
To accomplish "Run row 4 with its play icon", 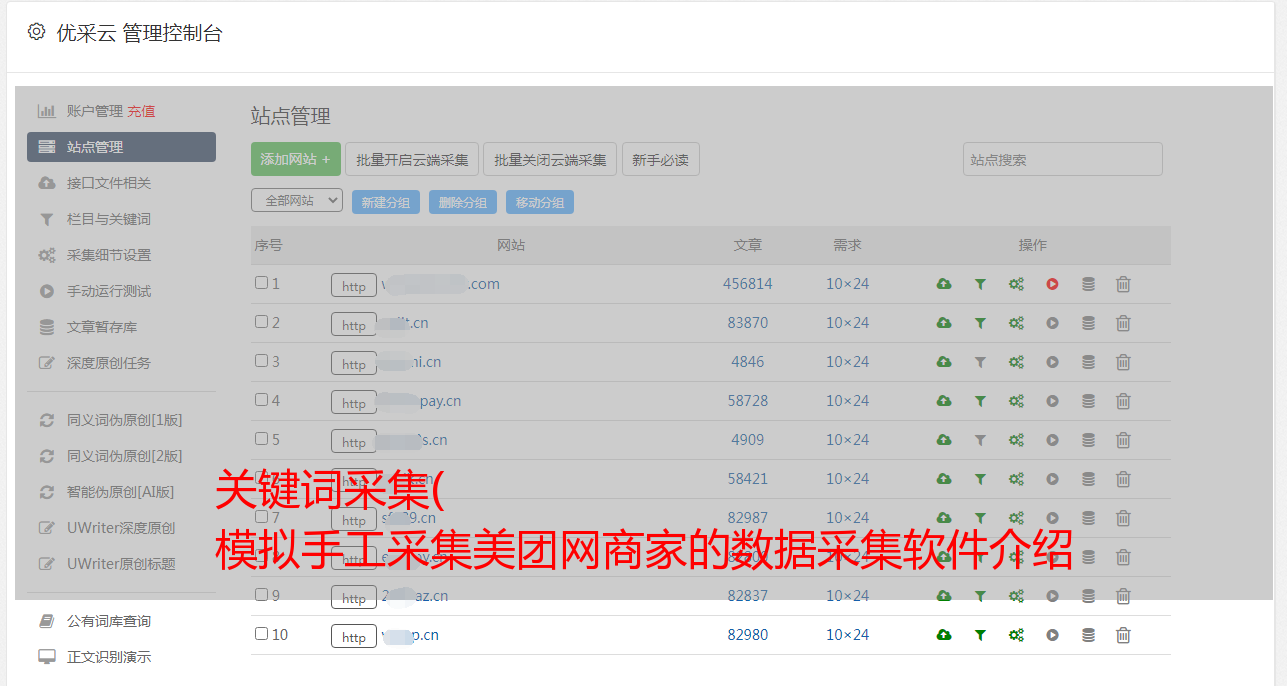I will pos(1052,401).
